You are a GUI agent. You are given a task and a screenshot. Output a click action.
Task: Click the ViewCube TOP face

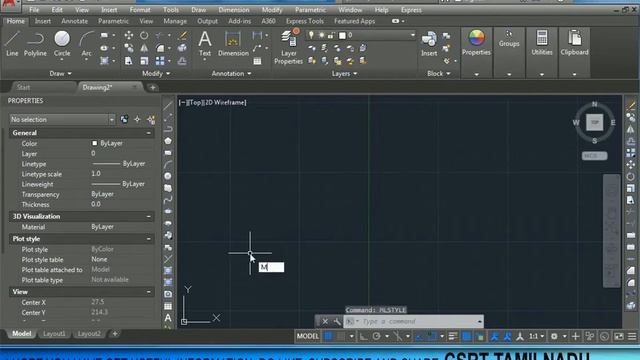595,122
